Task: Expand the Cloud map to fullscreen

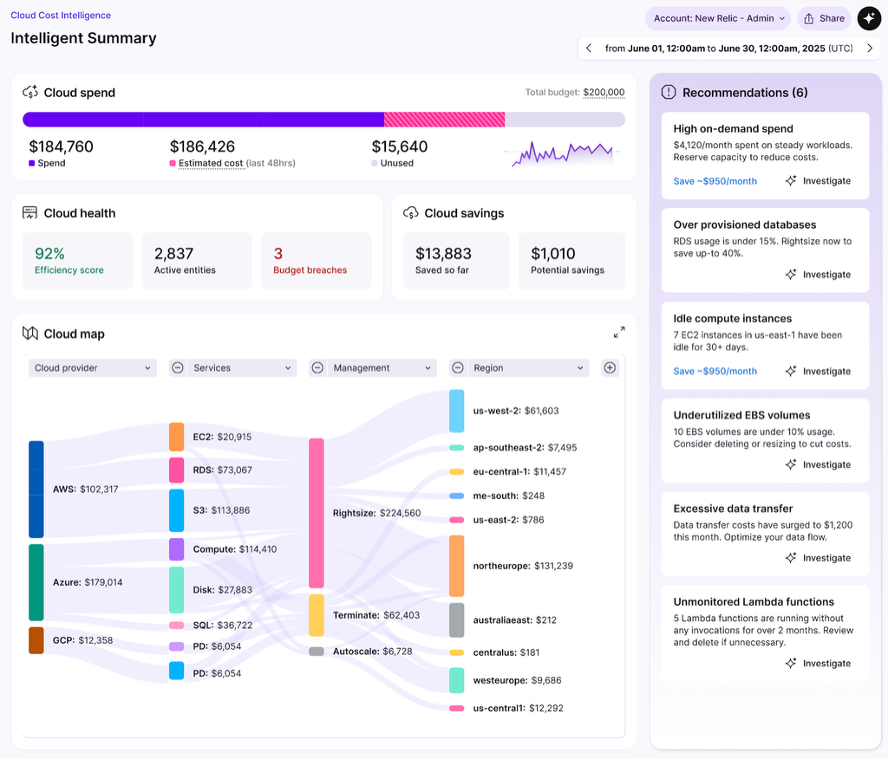Action: click(x=619, y=331)
